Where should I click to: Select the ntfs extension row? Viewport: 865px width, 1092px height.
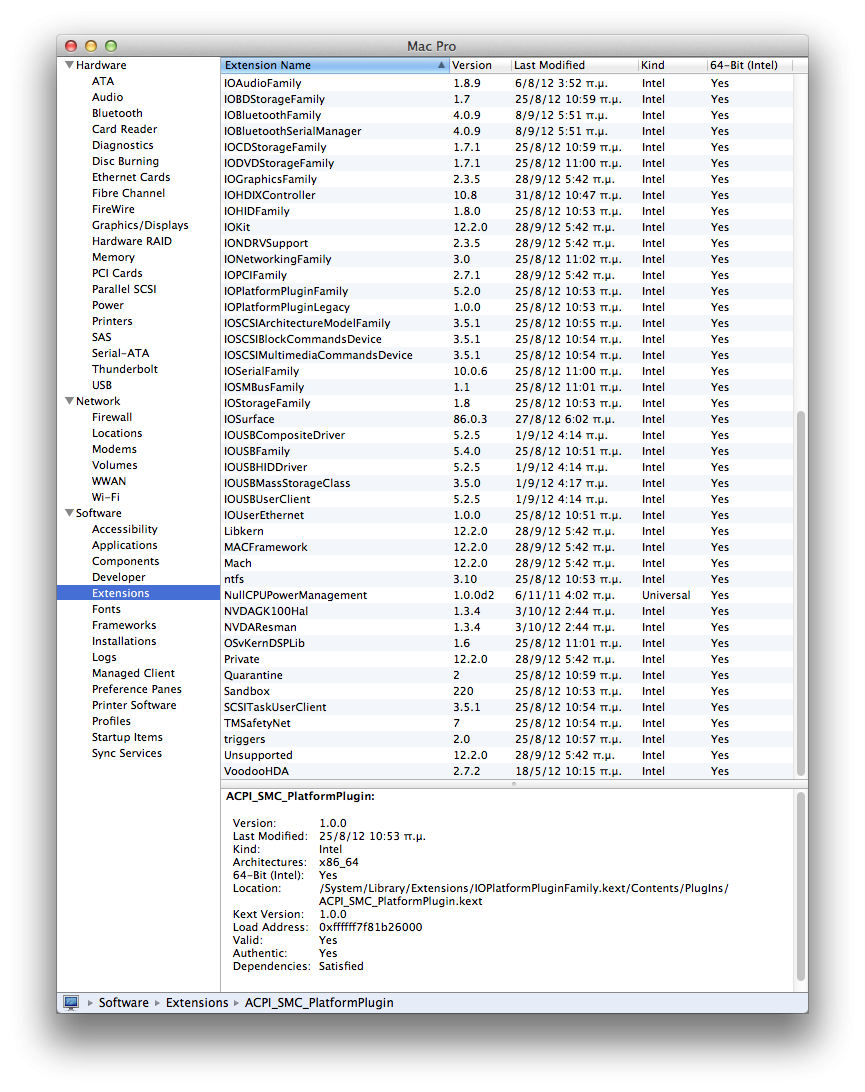(507, 579)
